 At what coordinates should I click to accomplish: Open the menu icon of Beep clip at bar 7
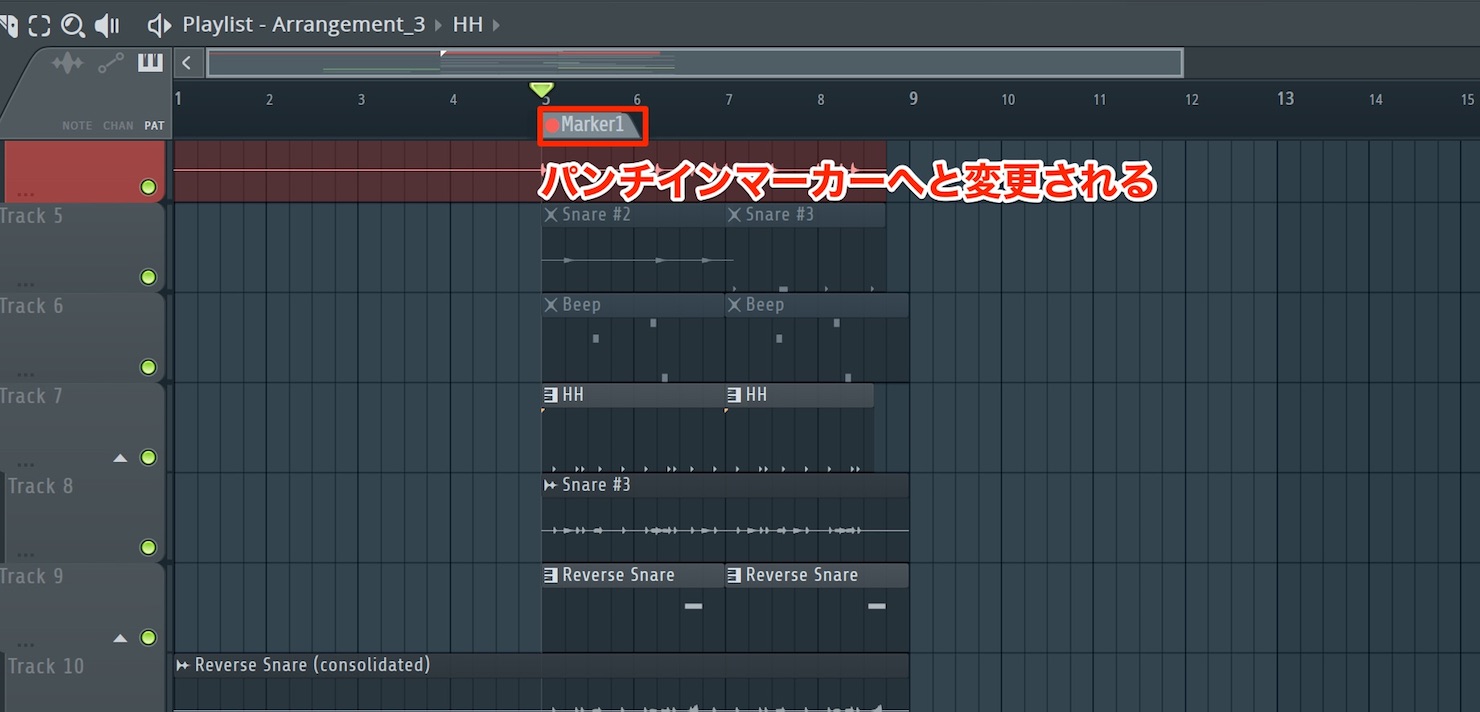pyautogui.click(x=734, y=305)
